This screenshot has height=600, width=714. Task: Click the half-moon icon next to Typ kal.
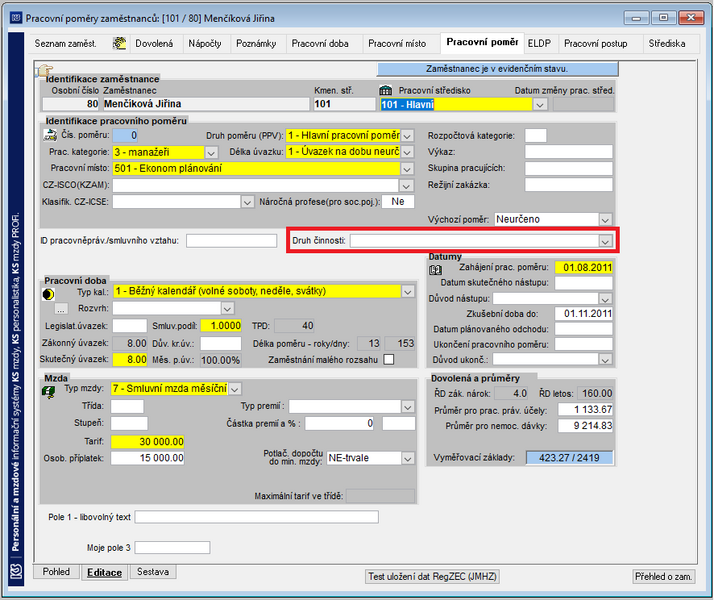click(48, 295)
